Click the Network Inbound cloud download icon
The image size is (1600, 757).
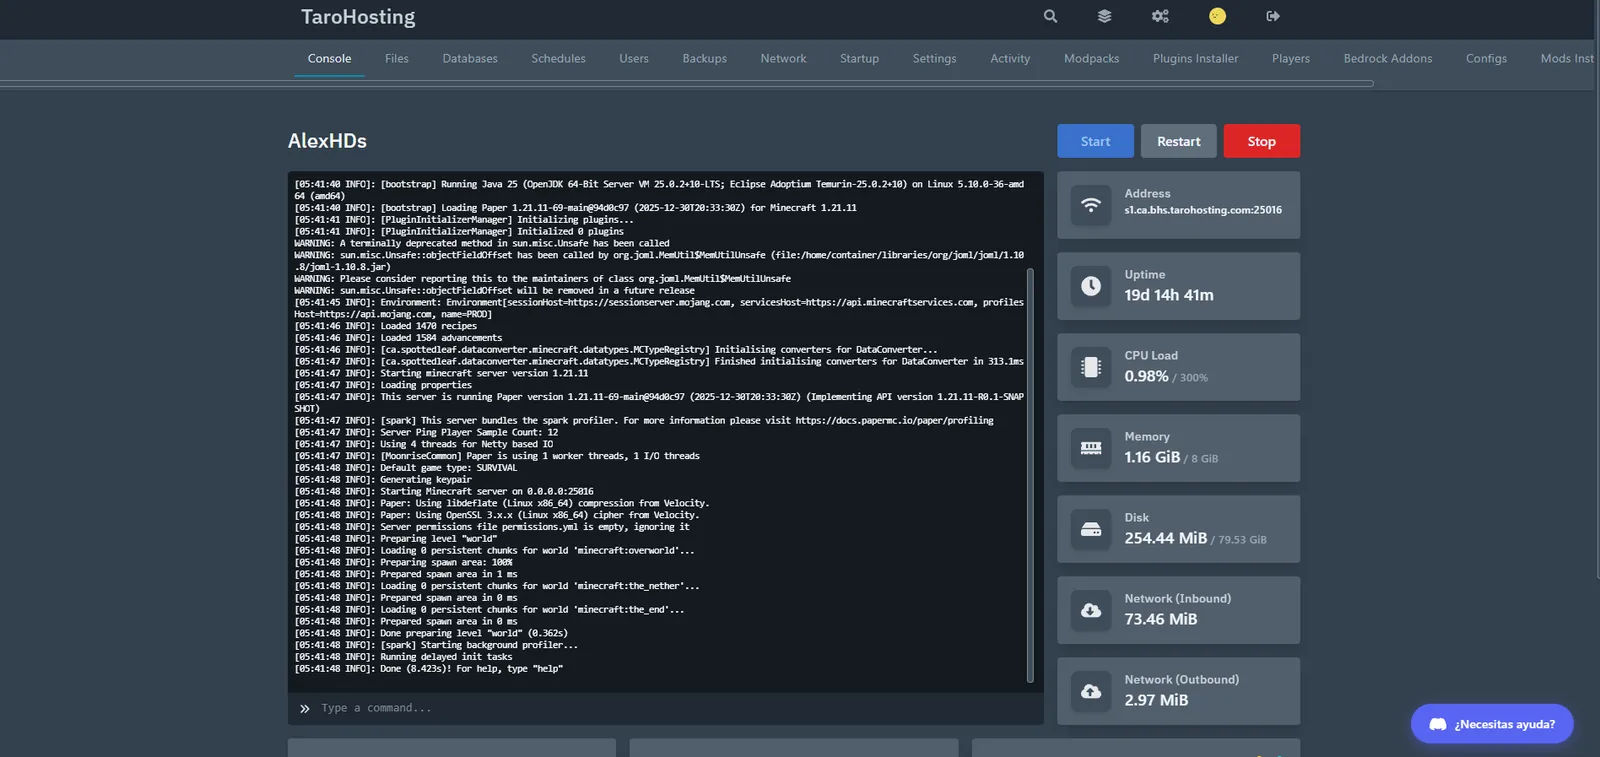coord(1091,610)
